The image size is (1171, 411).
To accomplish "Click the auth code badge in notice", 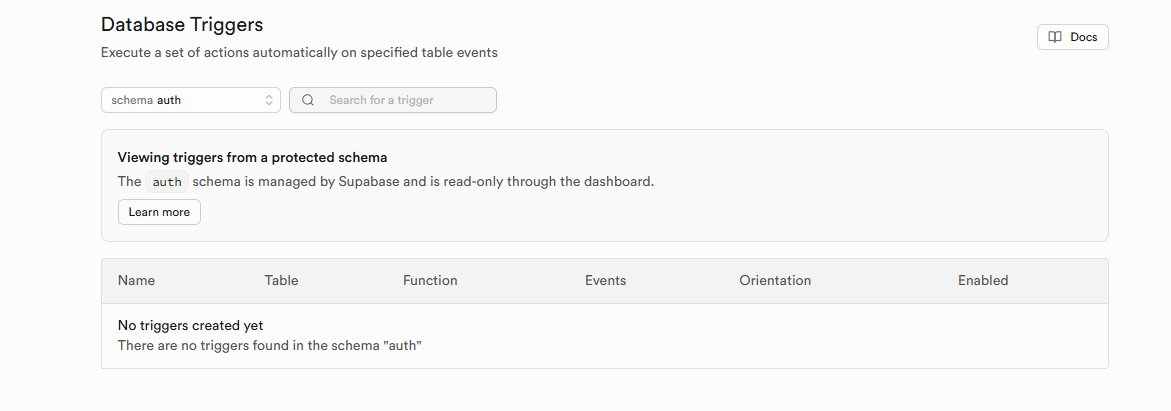I will coord(167,182).
